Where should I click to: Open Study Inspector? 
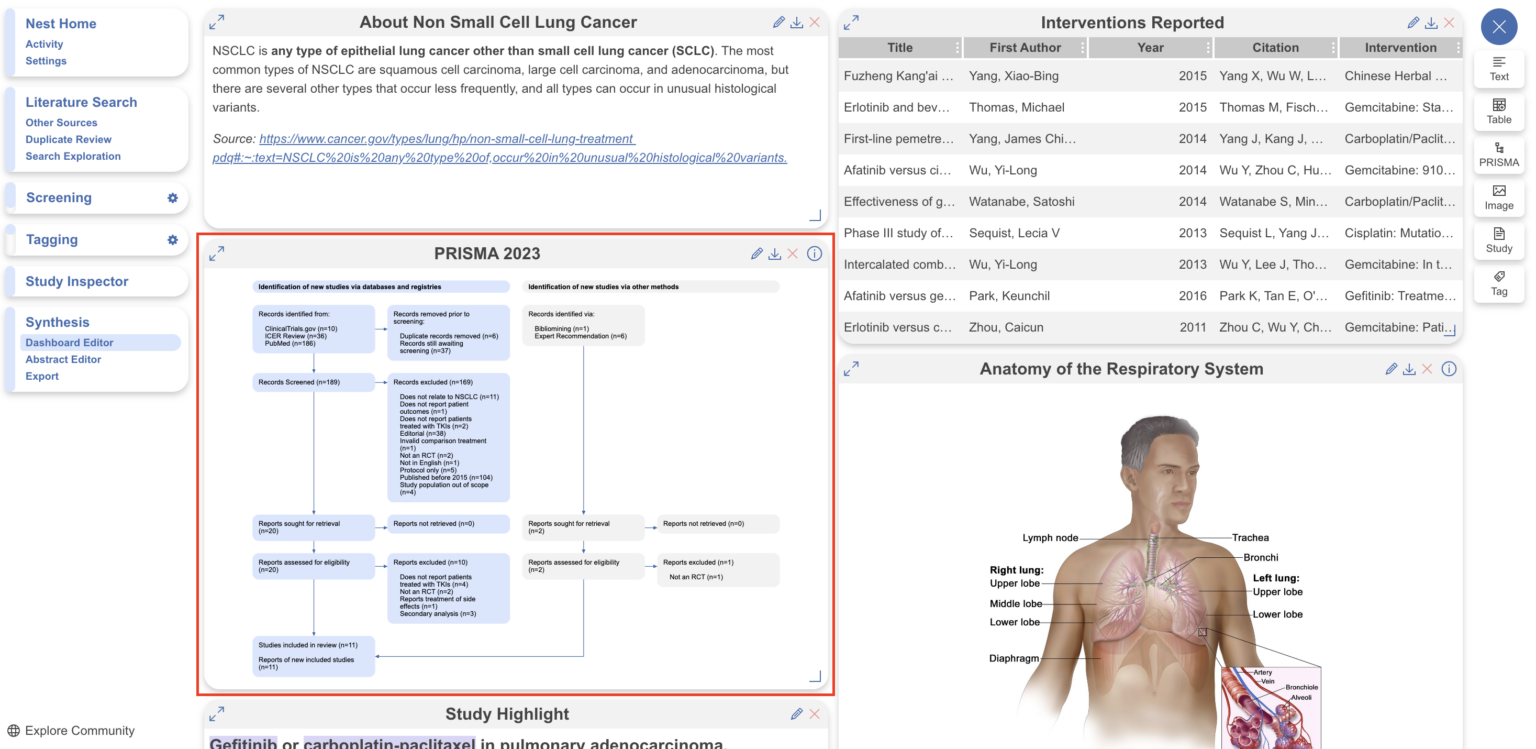[77, 282]
